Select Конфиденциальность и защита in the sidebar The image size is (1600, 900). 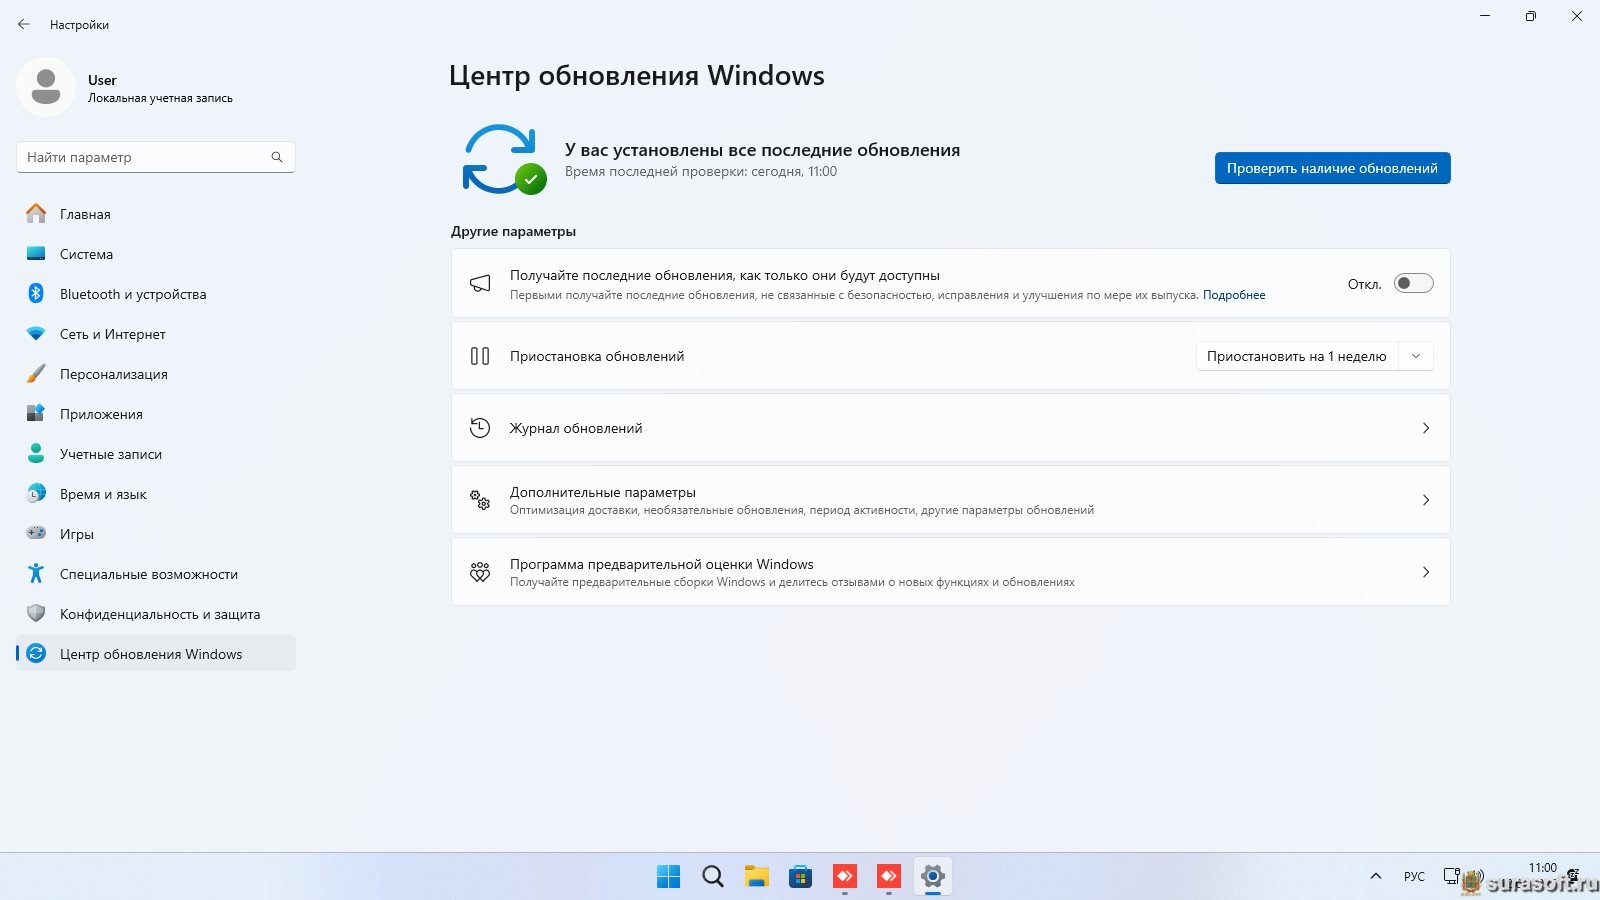pos(156,614)
